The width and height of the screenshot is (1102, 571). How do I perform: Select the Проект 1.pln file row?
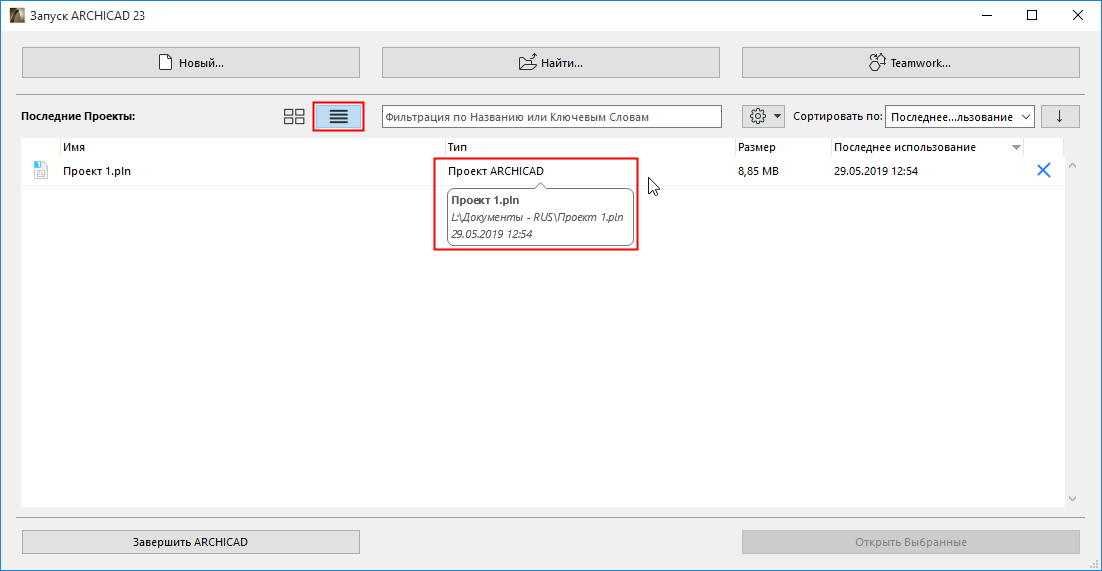point(543,170)
